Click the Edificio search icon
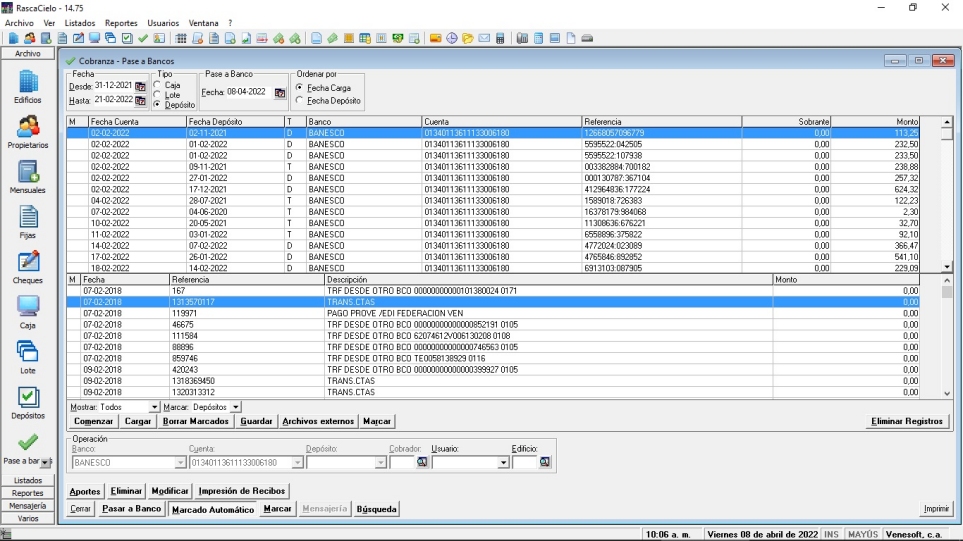 coord(545,462)
